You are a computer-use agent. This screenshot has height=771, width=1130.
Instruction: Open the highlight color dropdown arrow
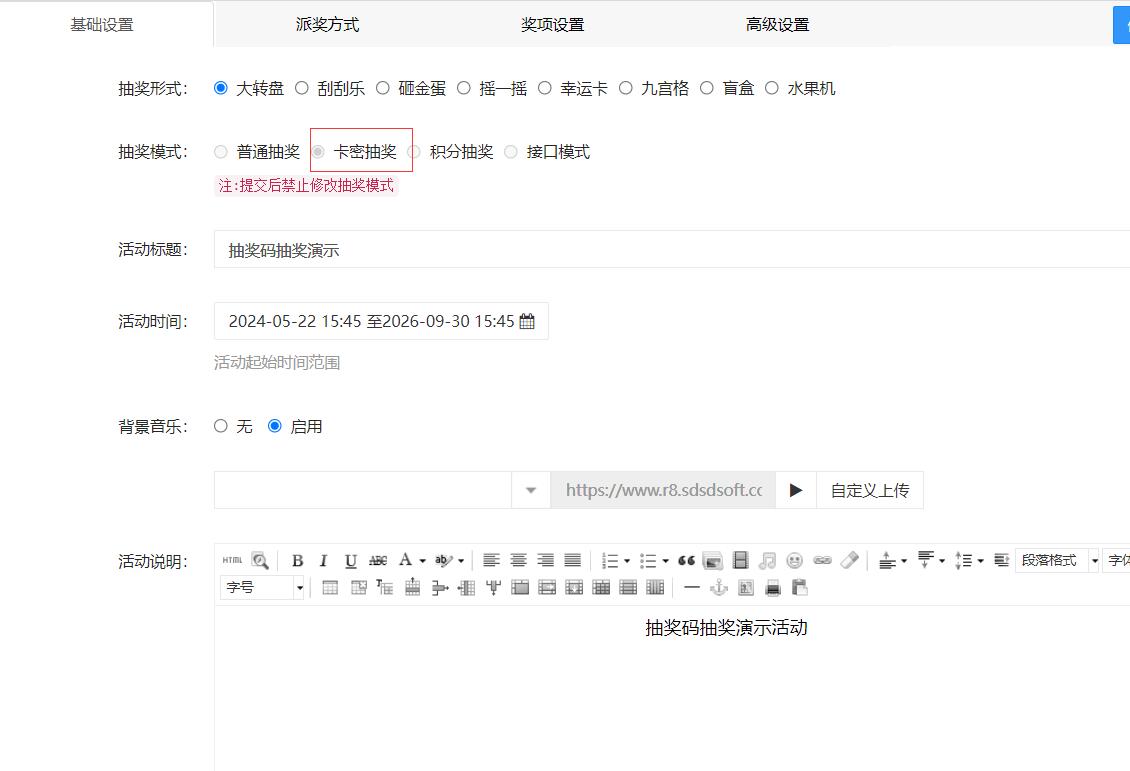[461, 561]
